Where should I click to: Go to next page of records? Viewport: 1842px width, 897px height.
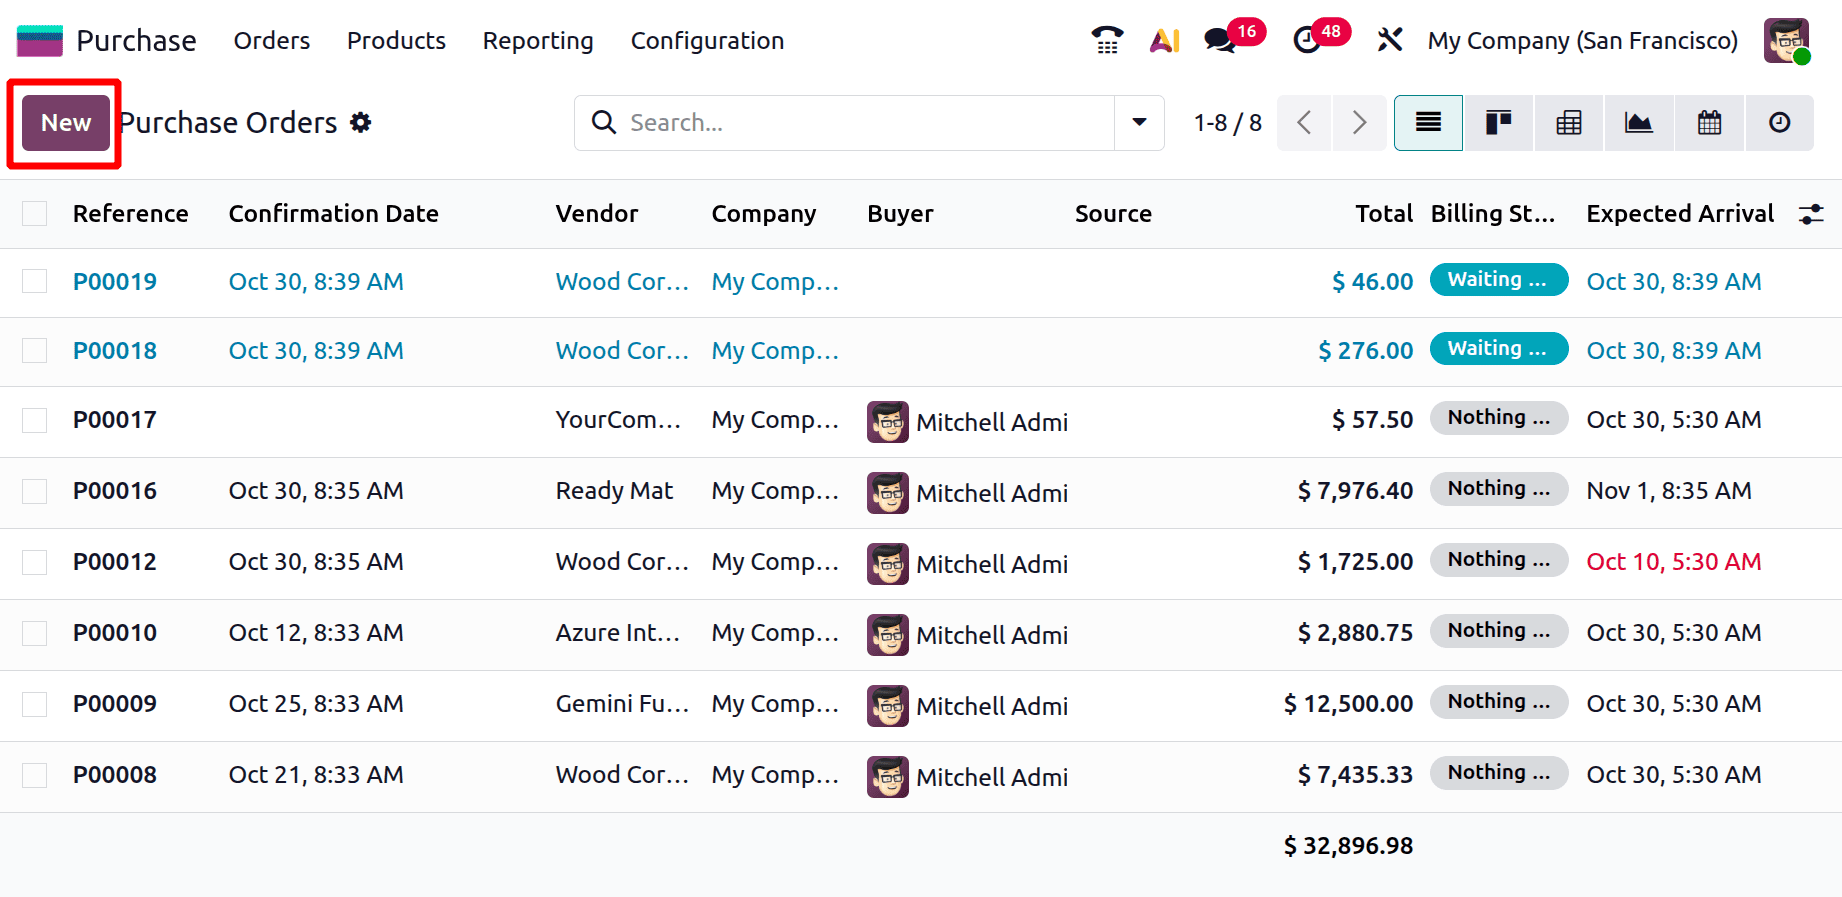1359,123
